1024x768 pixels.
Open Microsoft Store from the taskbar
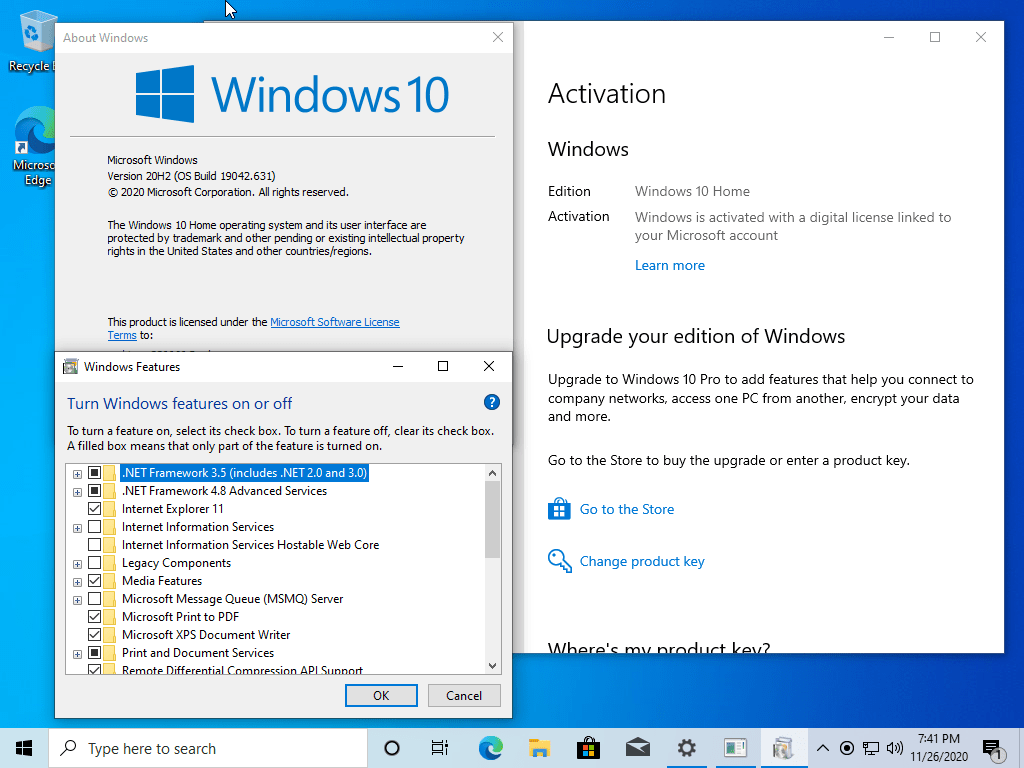pos(588,748)
